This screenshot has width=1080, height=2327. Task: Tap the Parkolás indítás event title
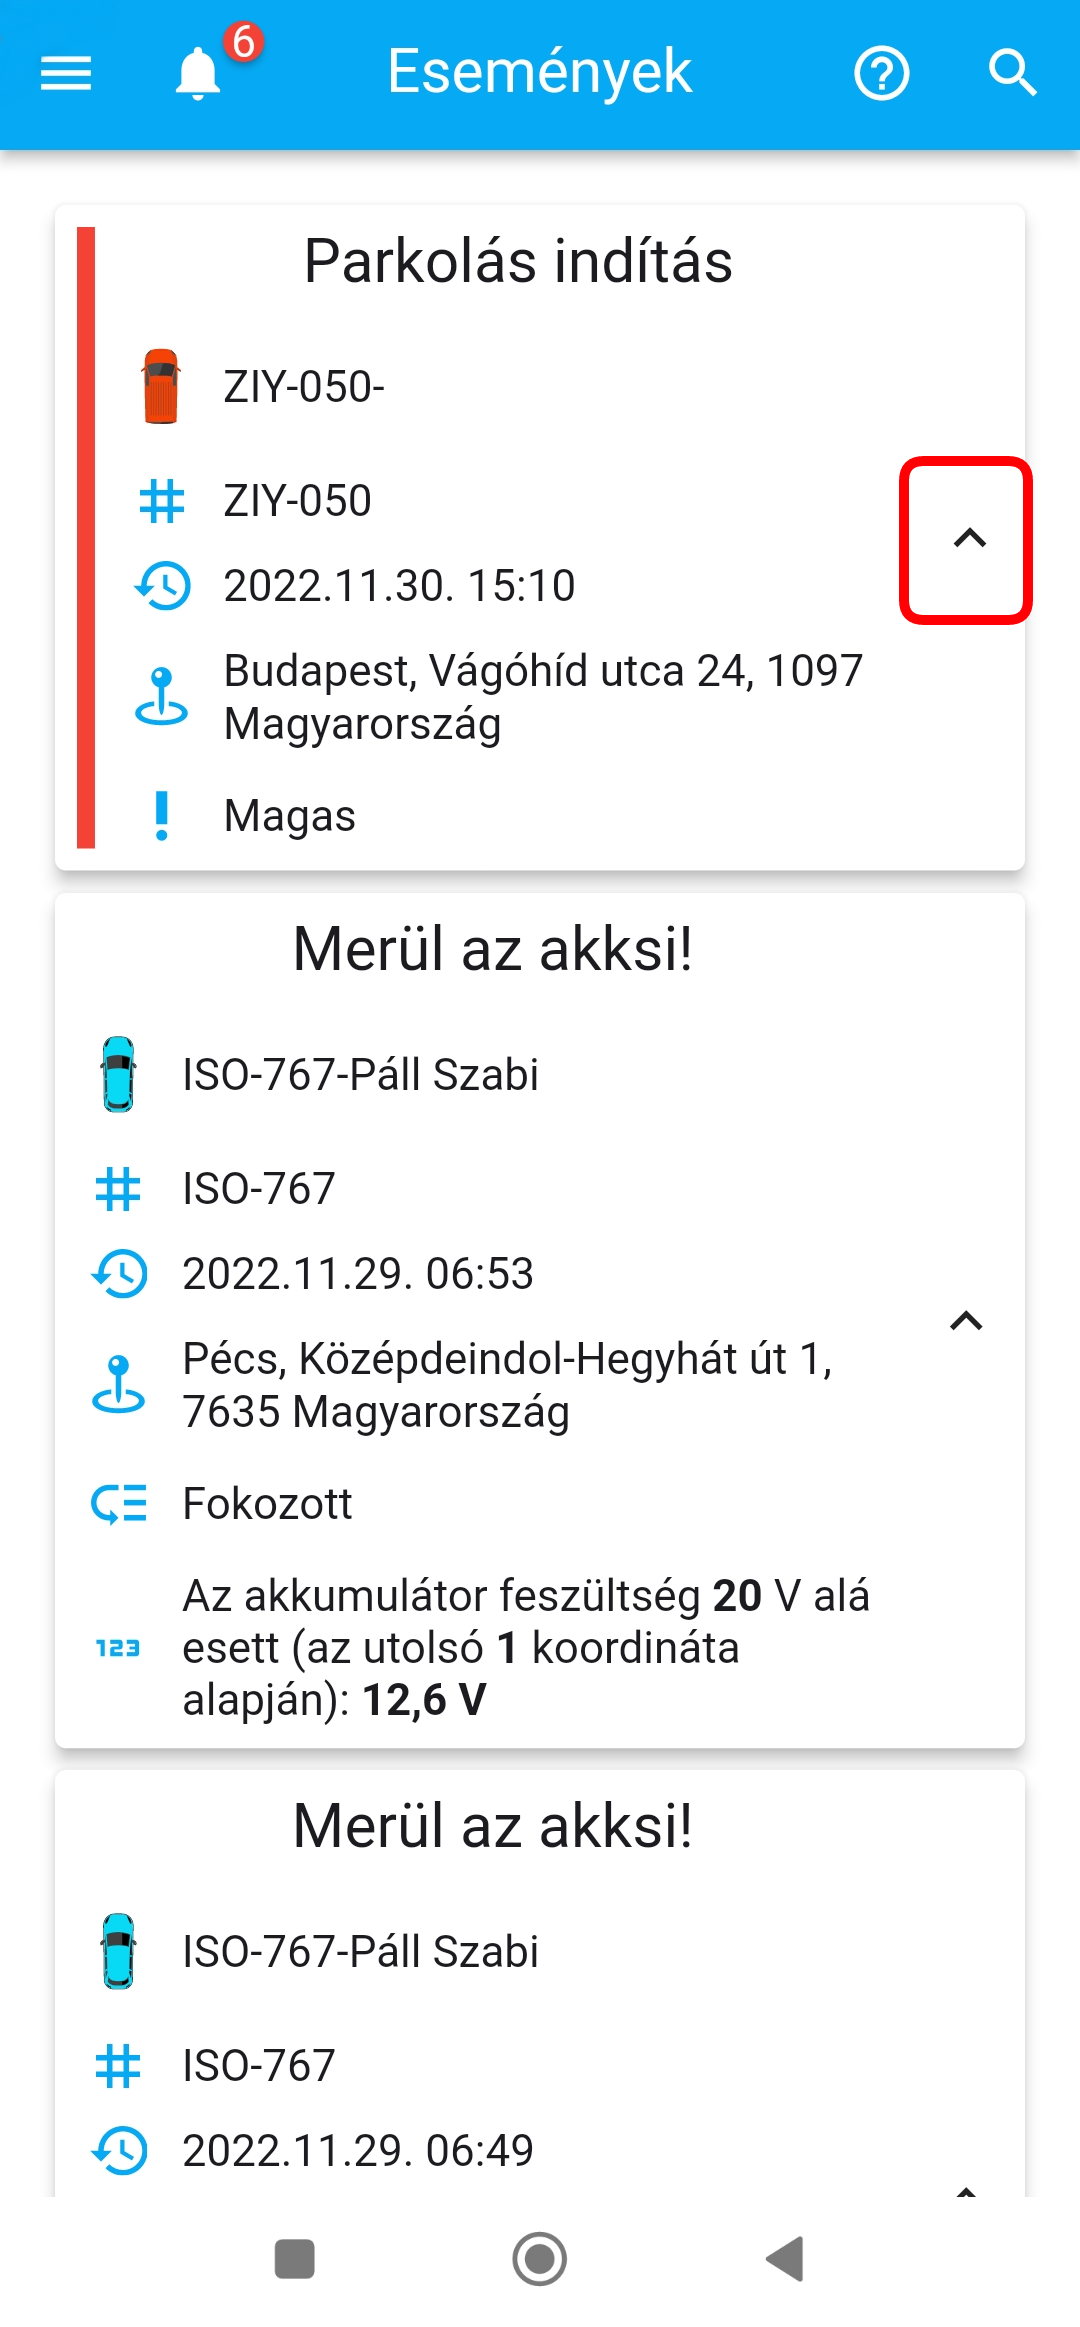(518, 262)
